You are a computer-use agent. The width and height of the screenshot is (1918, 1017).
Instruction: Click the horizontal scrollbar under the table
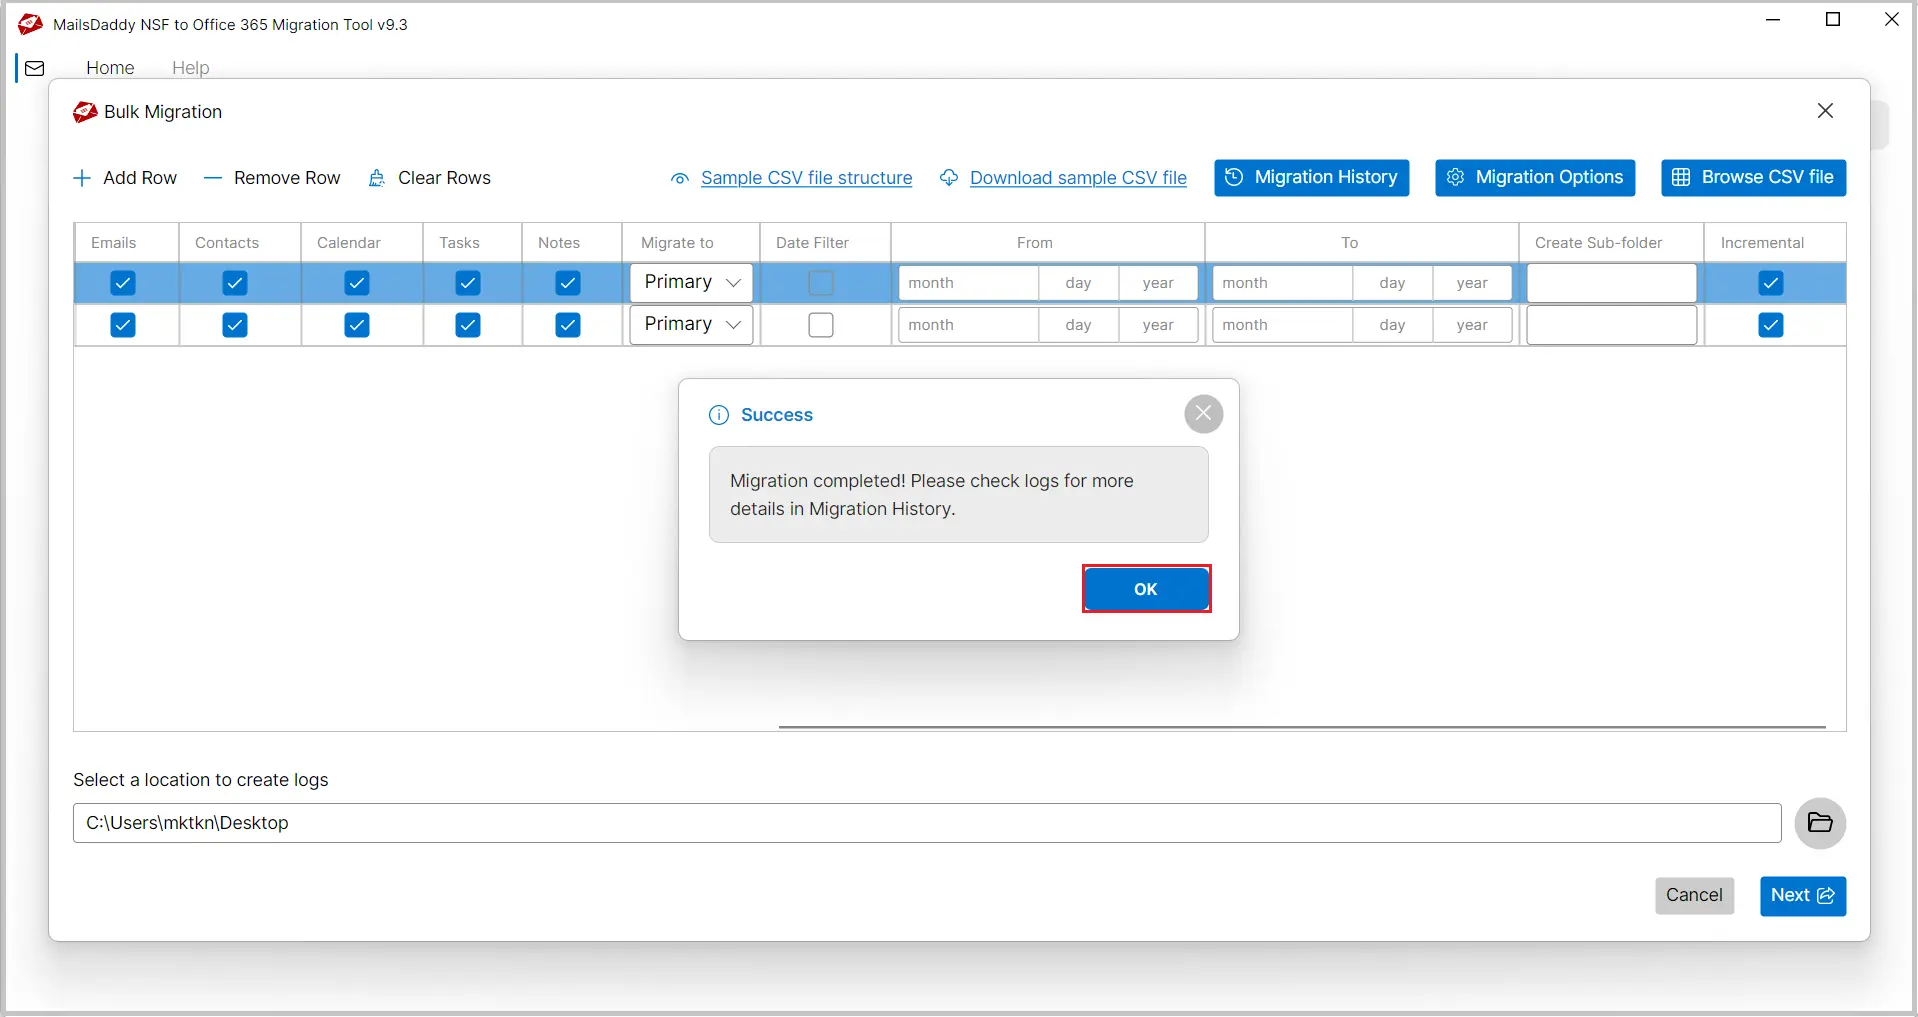(1300, 727)
